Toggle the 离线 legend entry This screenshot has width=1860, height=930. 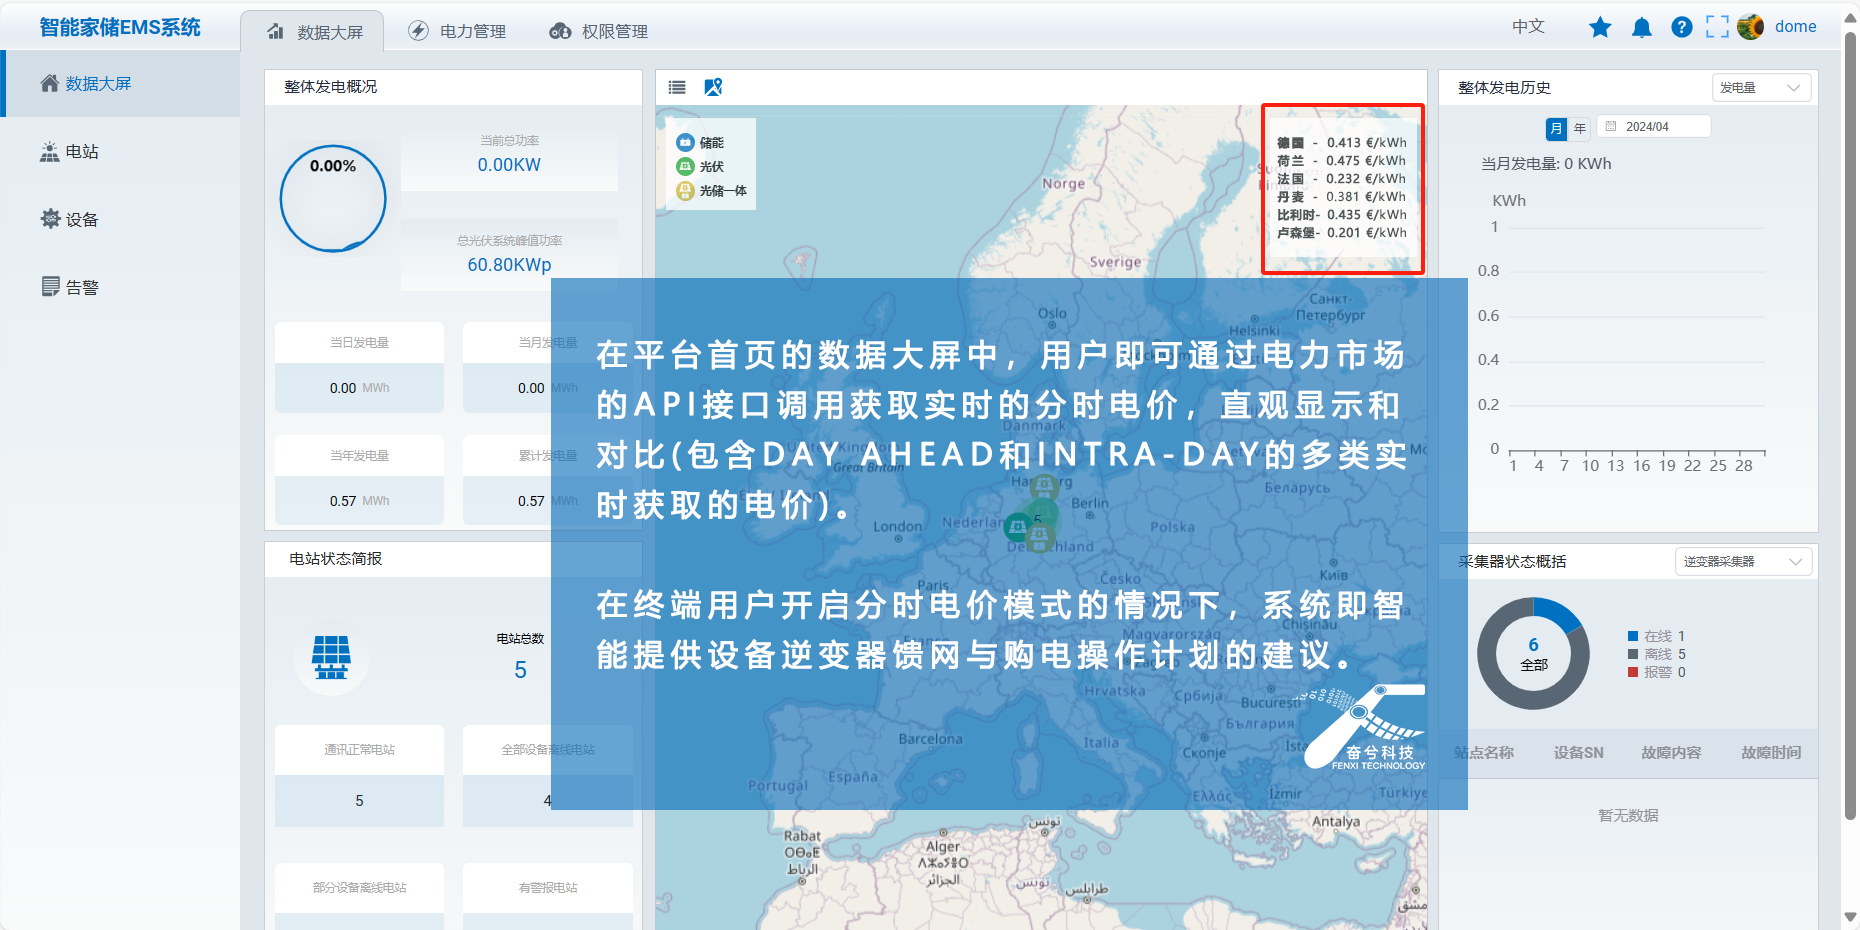(x=1657, y=654)
